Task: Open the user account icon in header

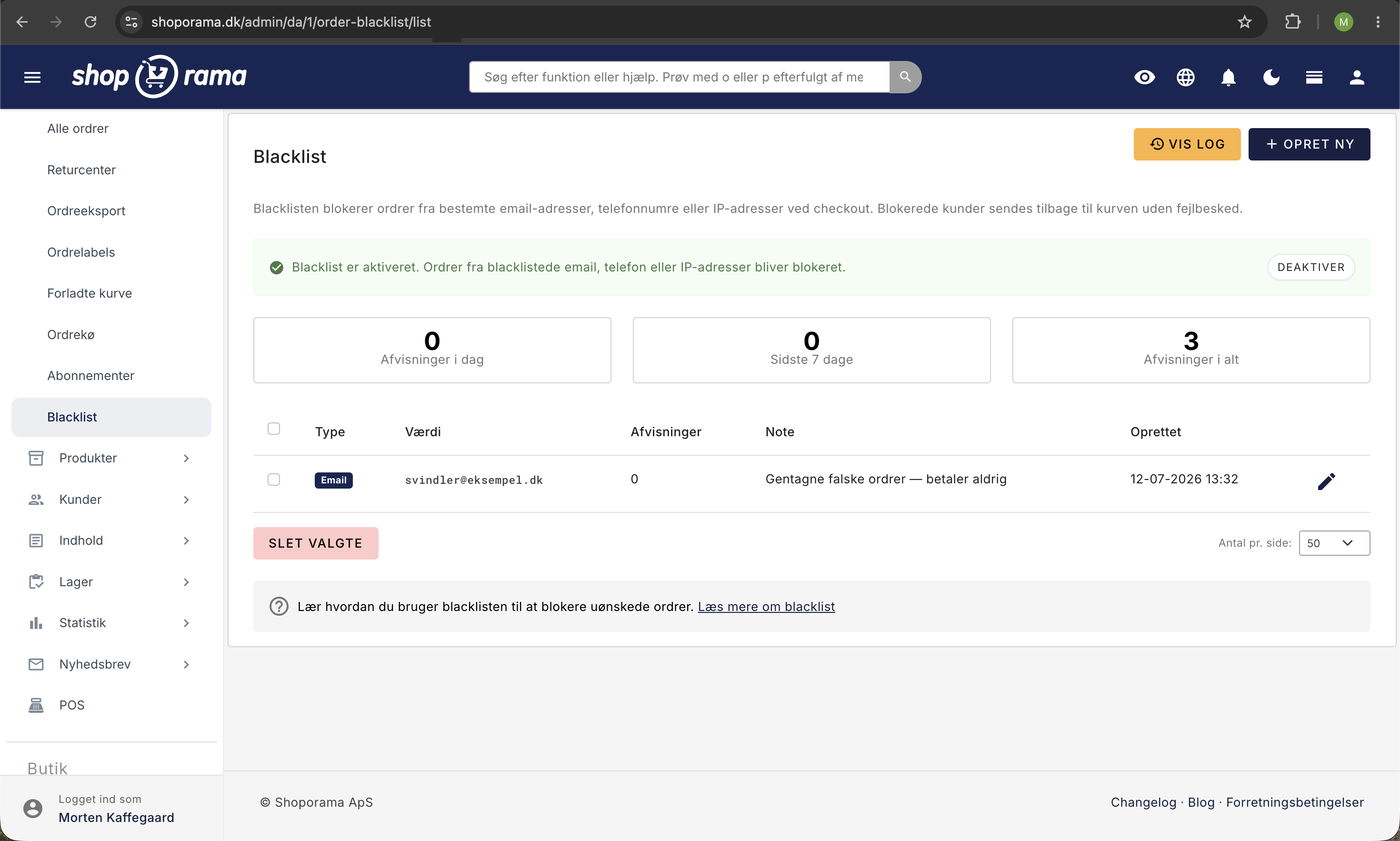Action: point(1357,77)
